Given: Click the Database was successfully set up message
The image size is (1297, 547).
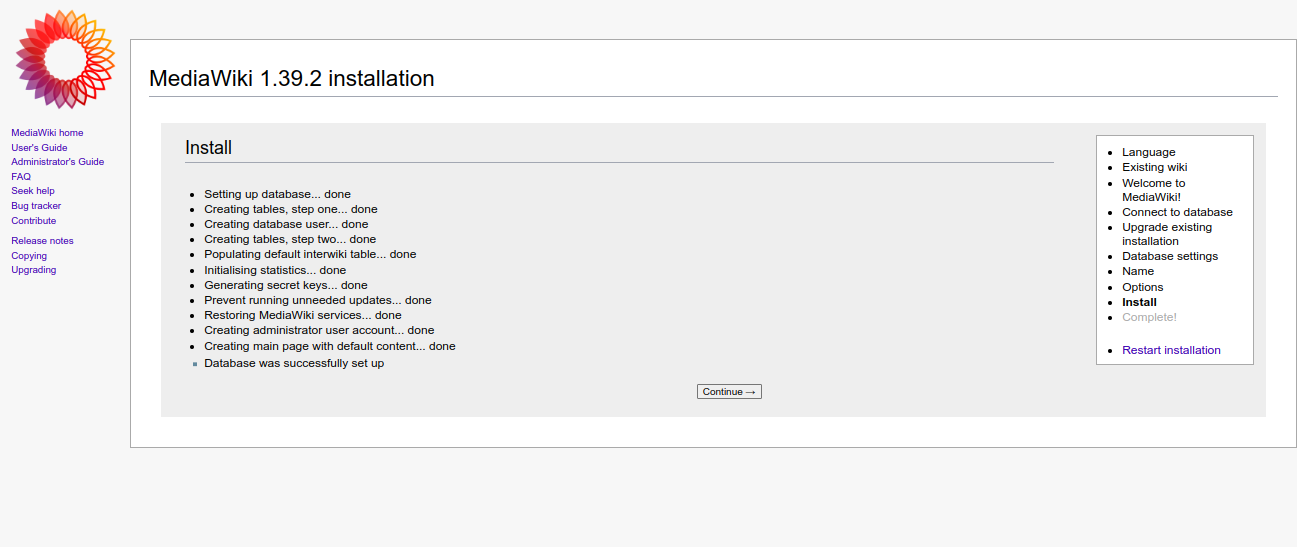Looking at the screenshot, I should click(x=294, y=363).
